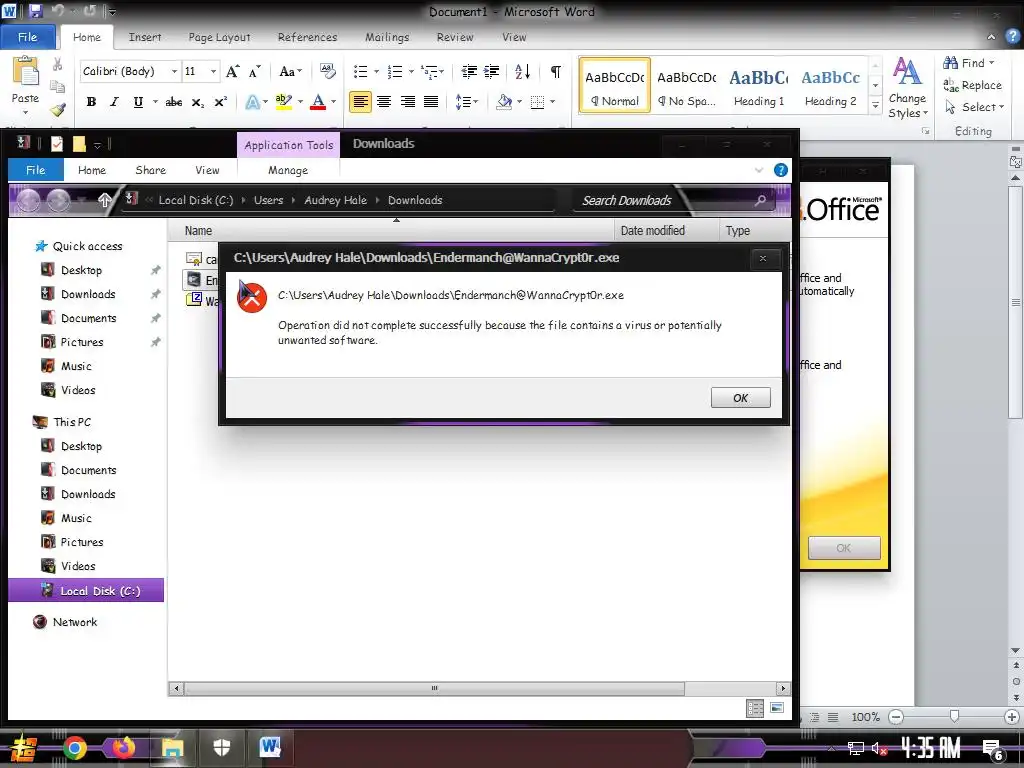Decrease indent in Word ribbon

tap(469, 71)
